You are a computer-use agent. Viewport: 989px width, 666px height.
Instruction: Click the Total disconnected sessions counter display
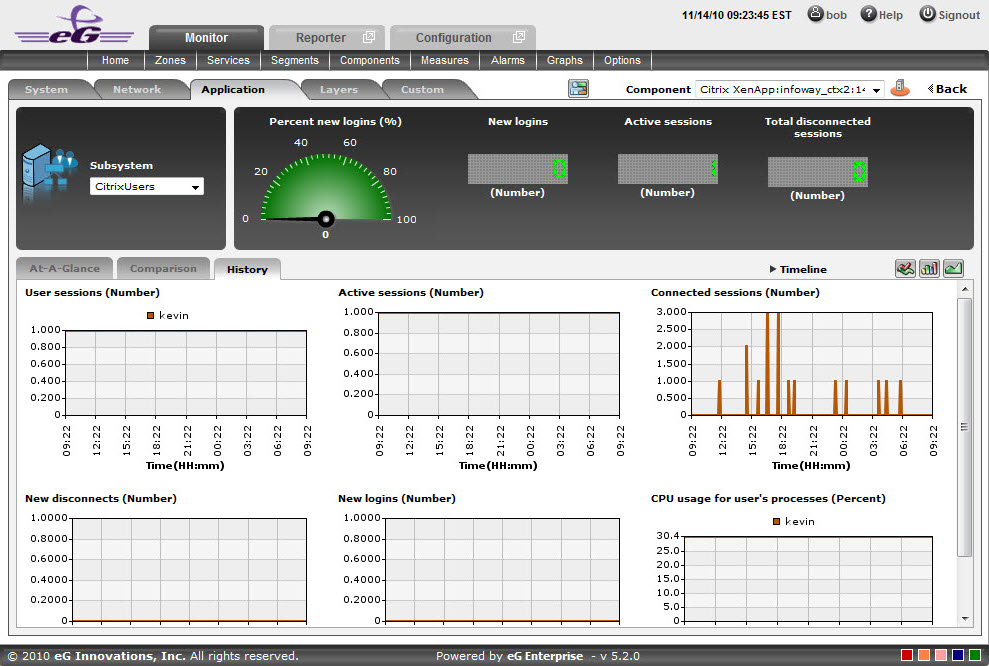[x=817, y=172]
